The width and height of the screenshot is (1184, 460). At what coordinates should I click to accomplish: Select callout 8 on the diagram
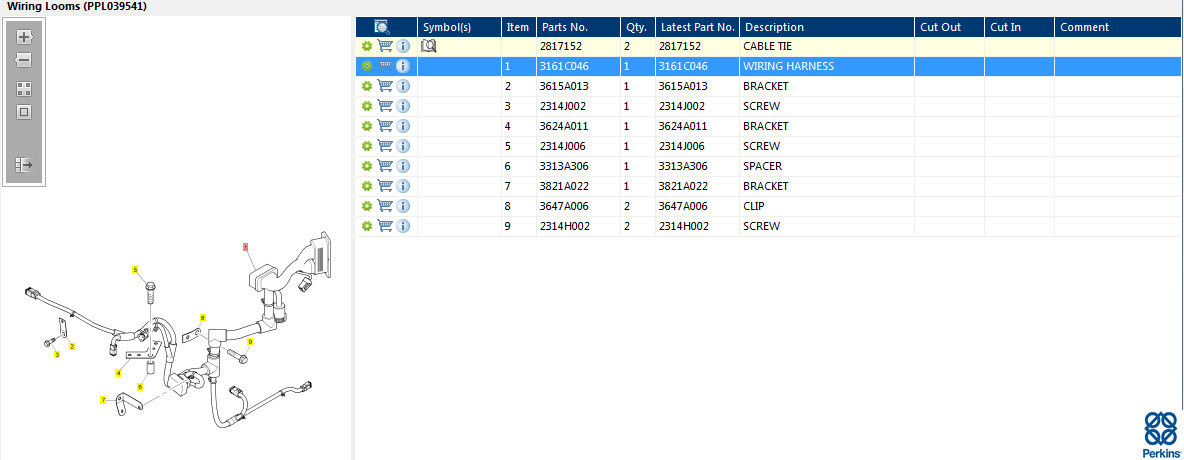click(202, 317)
